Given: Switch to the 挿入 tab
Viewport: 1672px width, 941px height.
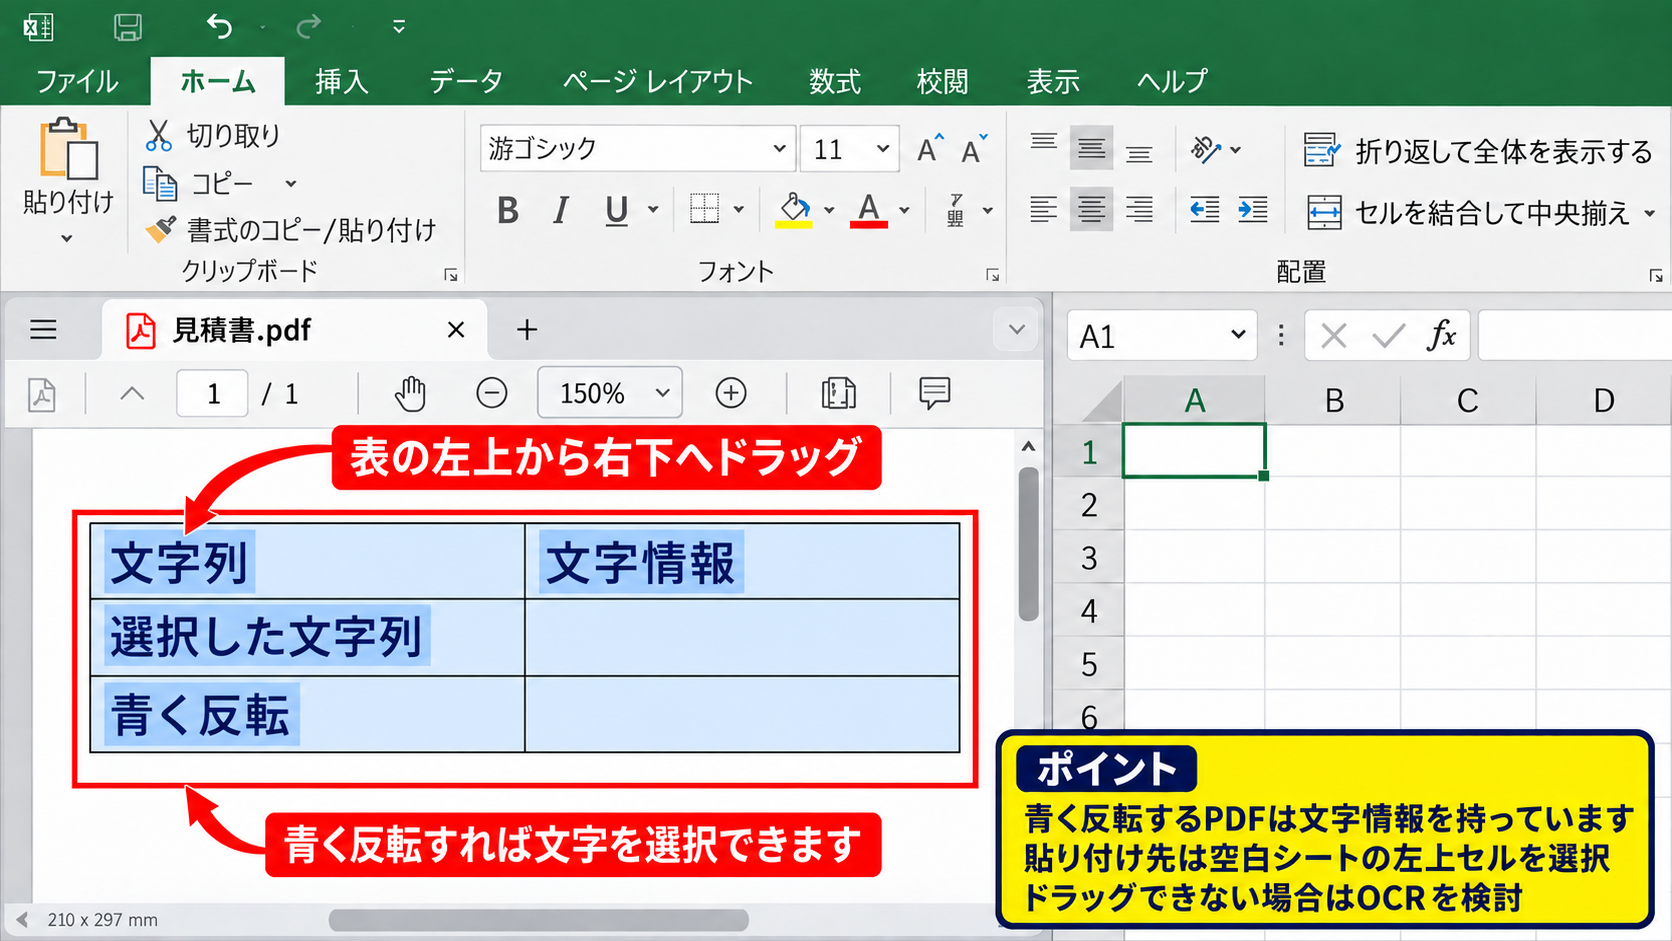Looking at the screenshot, I should click(342, 81).
